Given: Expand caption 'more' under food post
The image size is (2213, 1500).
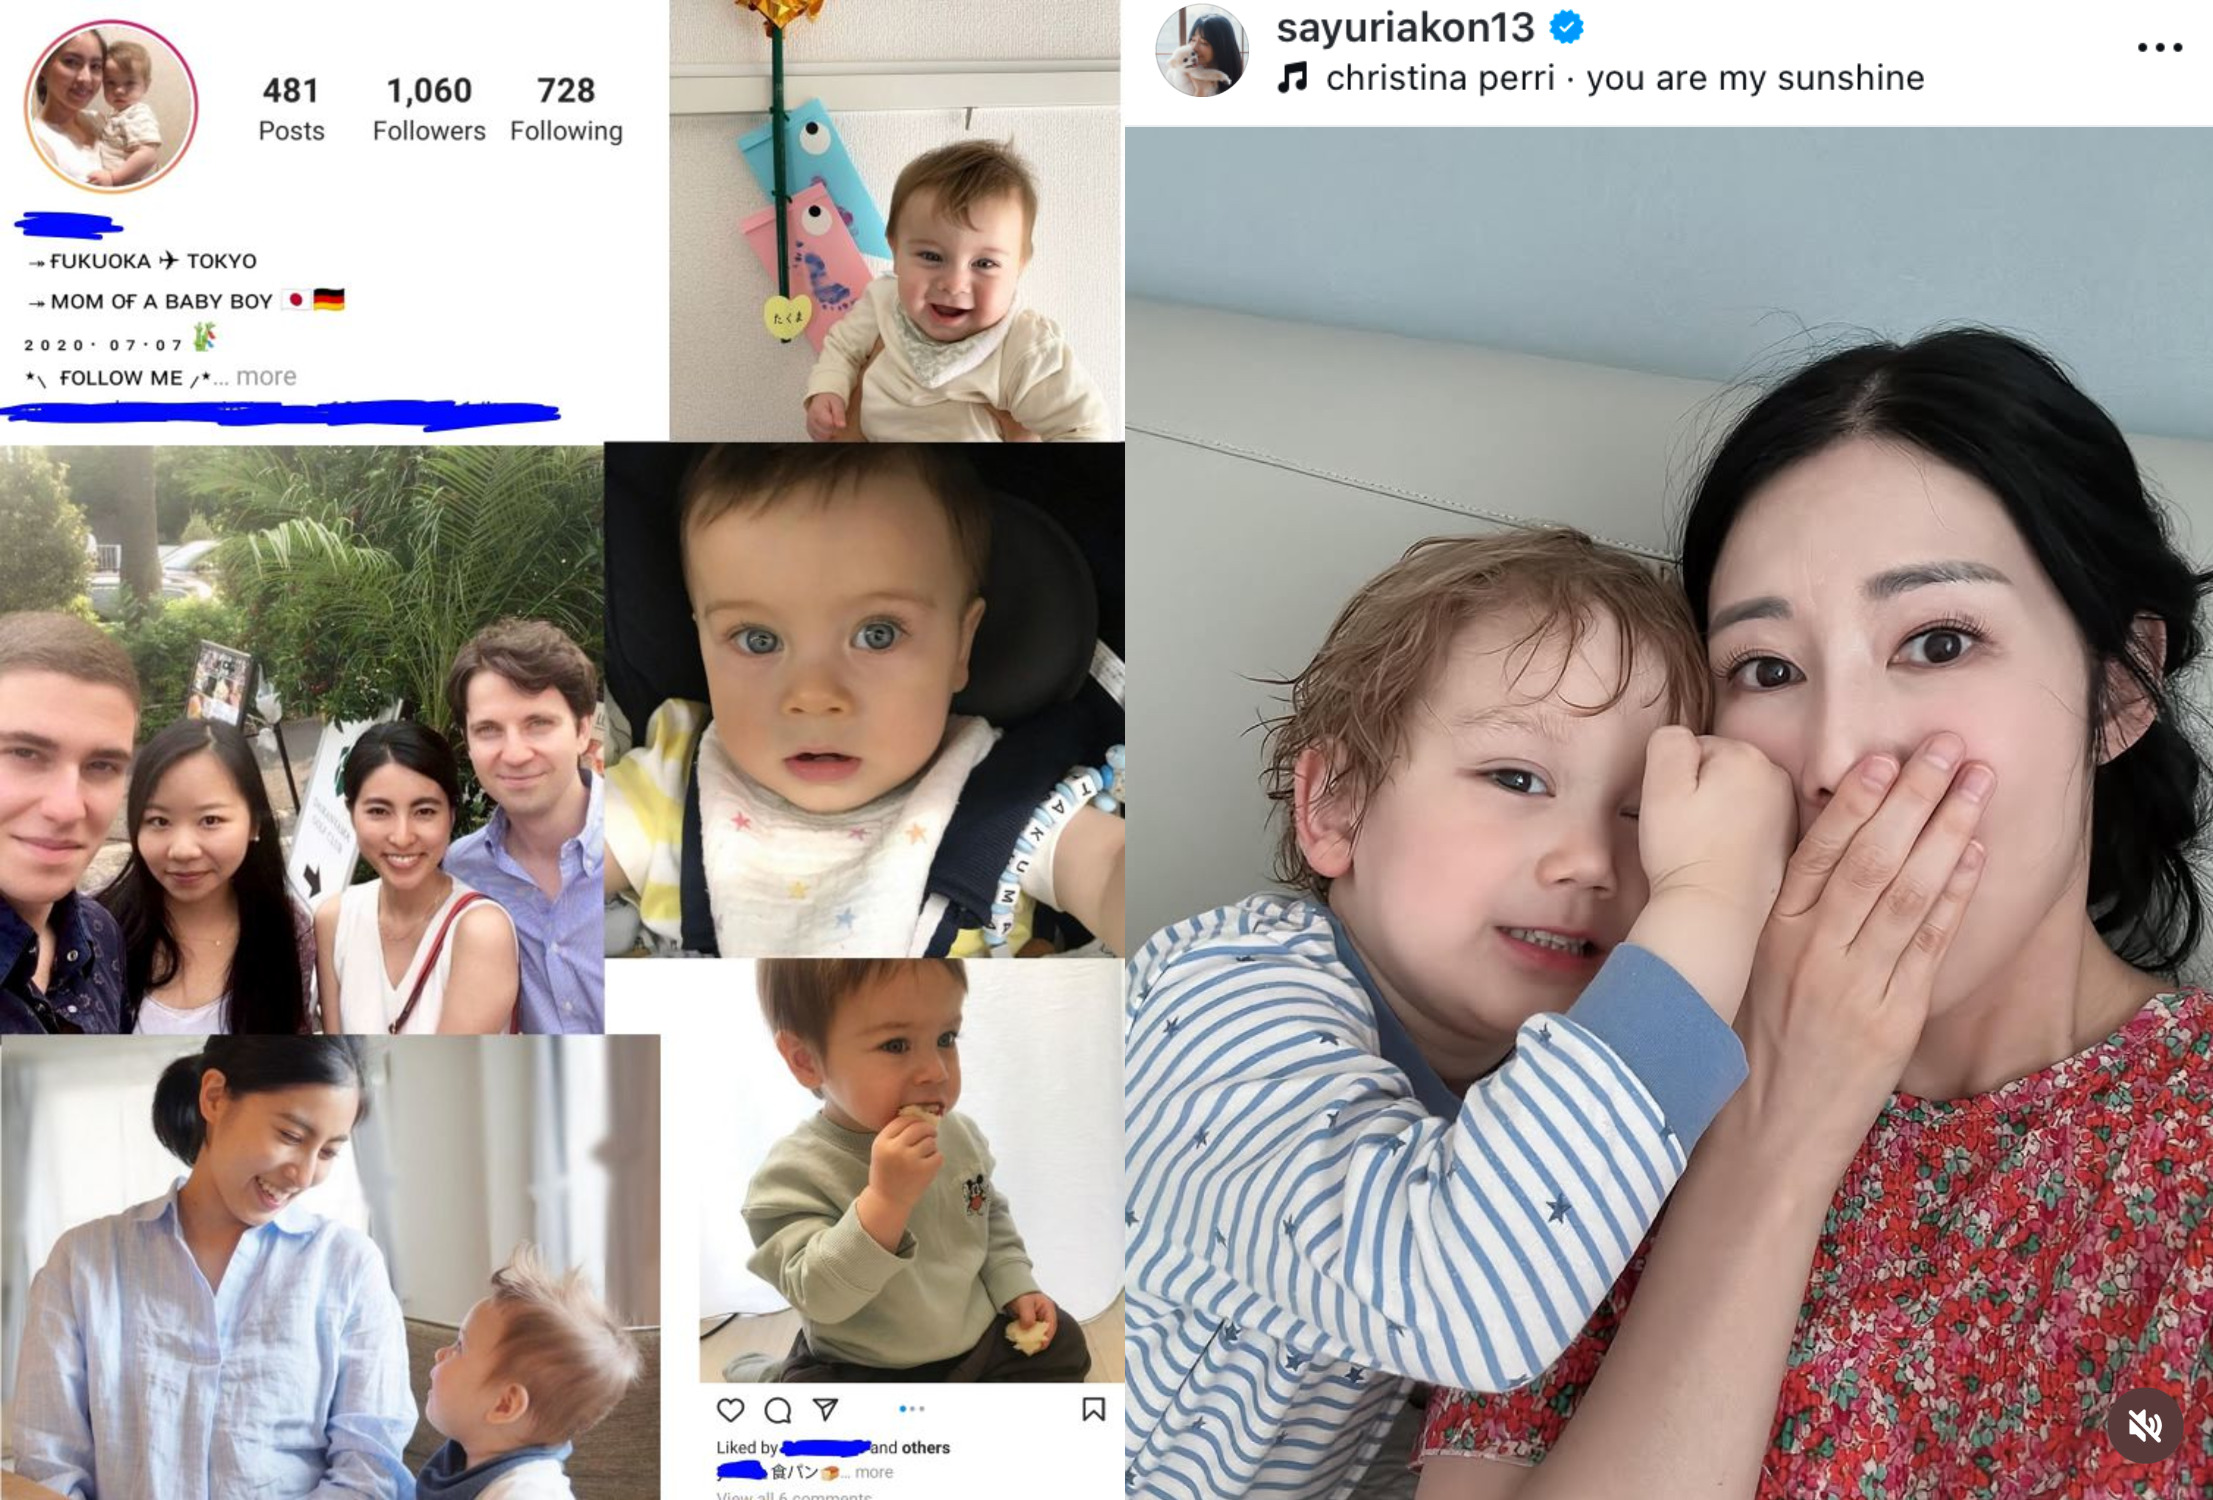Looking at the screenshot, I should pos(874,1472).
